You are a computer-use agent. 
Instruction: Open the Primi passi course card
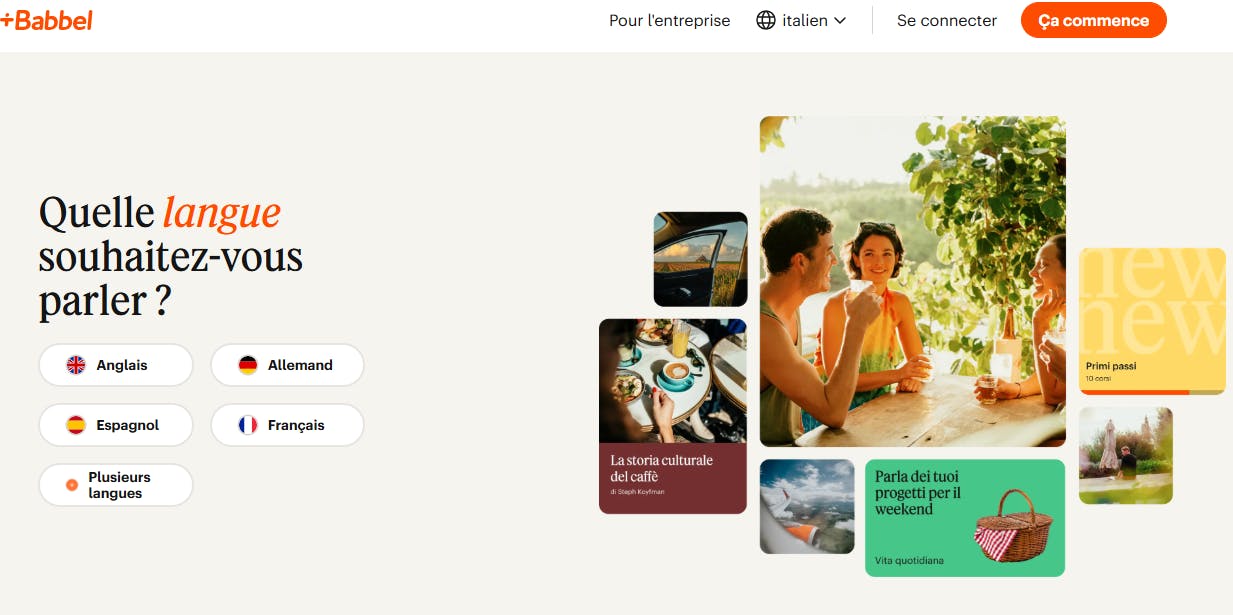tap(1152, 321)
